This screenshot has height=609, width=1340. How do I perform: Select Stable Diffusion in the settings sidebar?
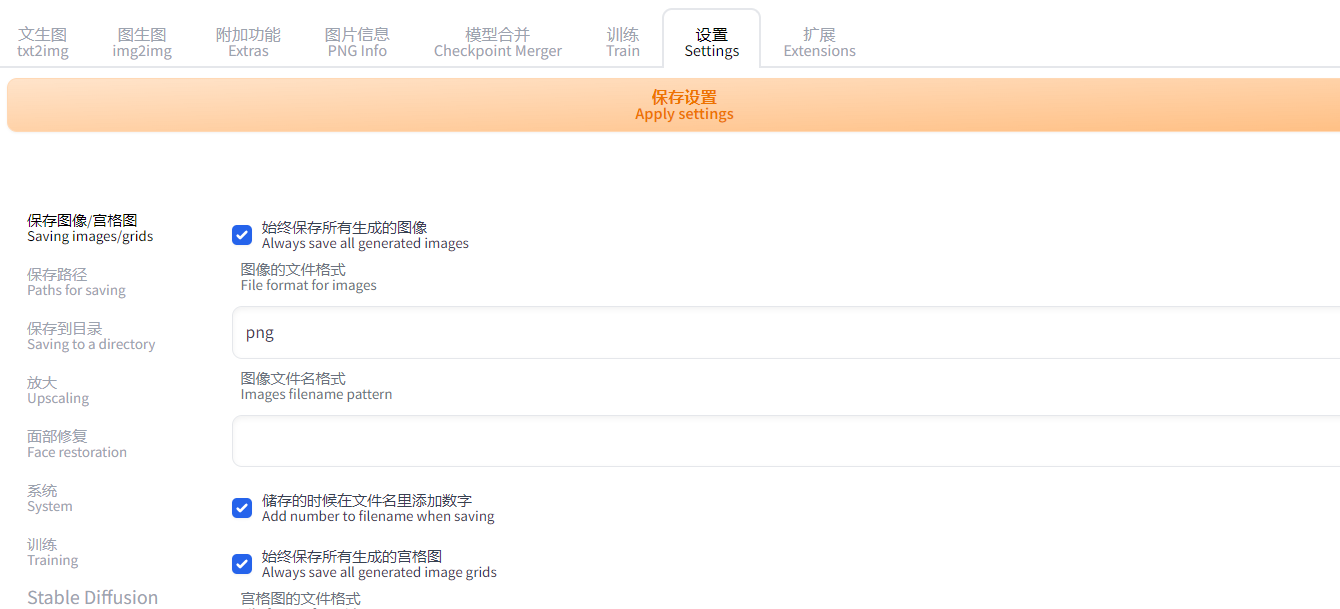click(x=92, y=597)
